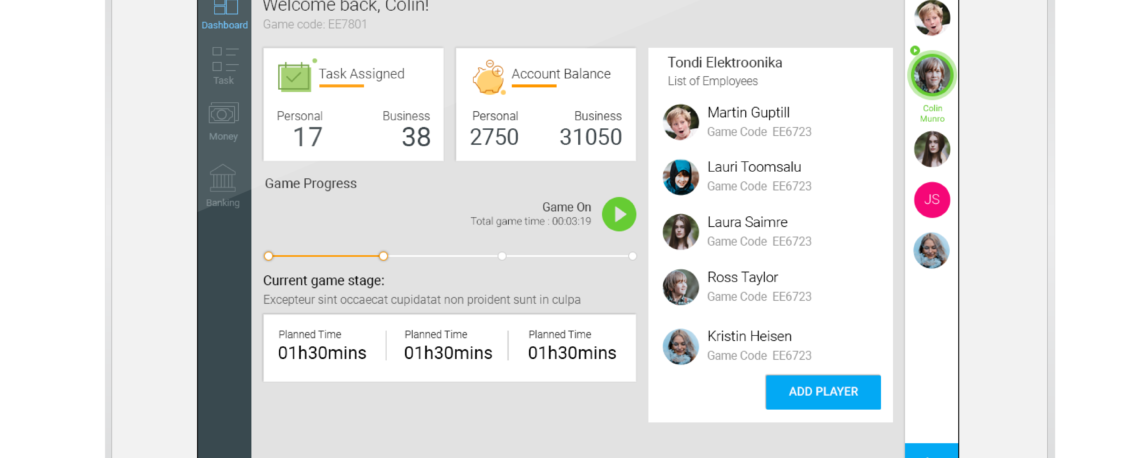Click the ADD PLAYER button

pyautogui.click(x=822, y=392)
